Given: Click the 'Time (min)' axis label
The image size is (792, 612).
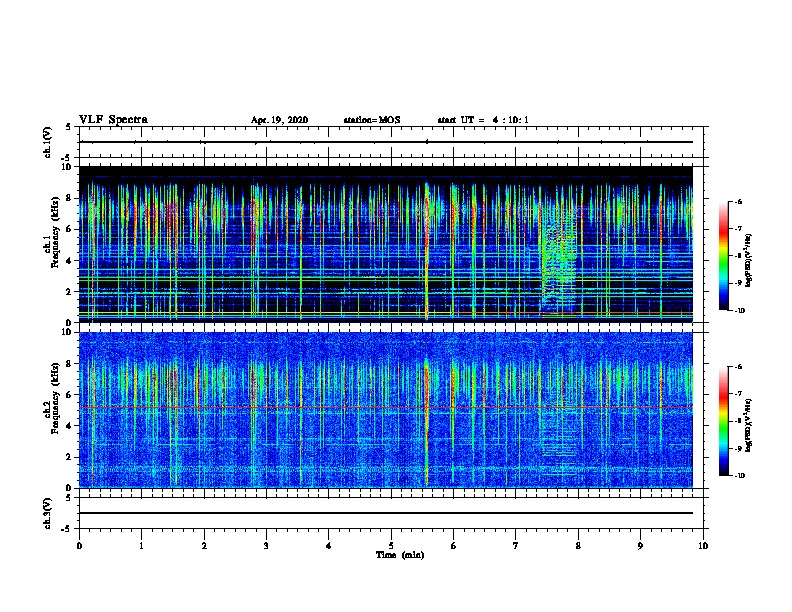Looking at the screenshot, I should 400,555.
